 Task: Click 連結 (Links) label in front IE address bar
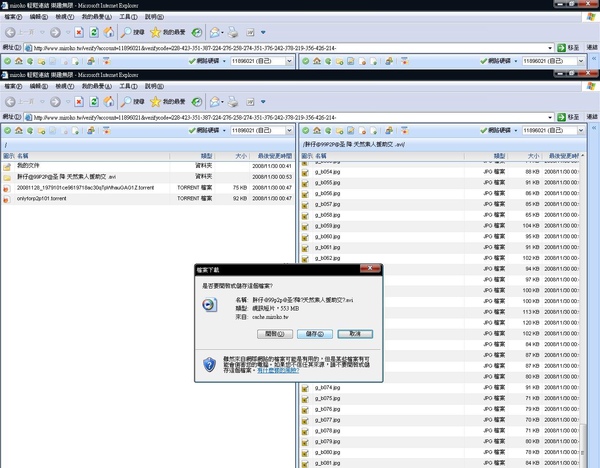point(592,117)
